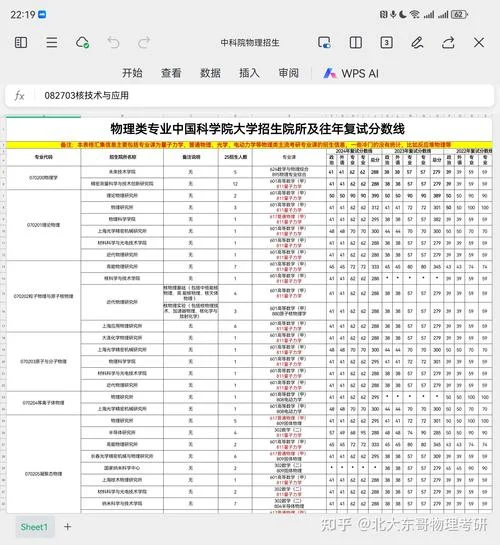Select the 大连化学物理研究所 cell
The image size is (500, 545).
[x=122, y=338]
